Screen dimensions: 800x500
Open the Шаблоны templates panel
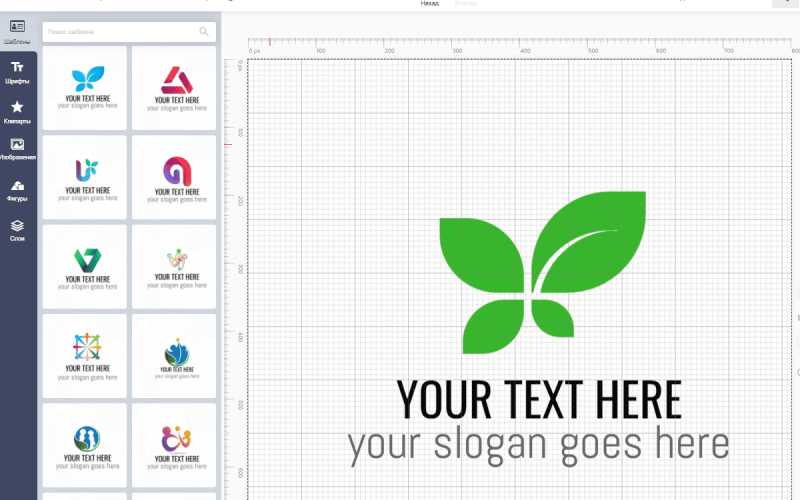point(17,32)
